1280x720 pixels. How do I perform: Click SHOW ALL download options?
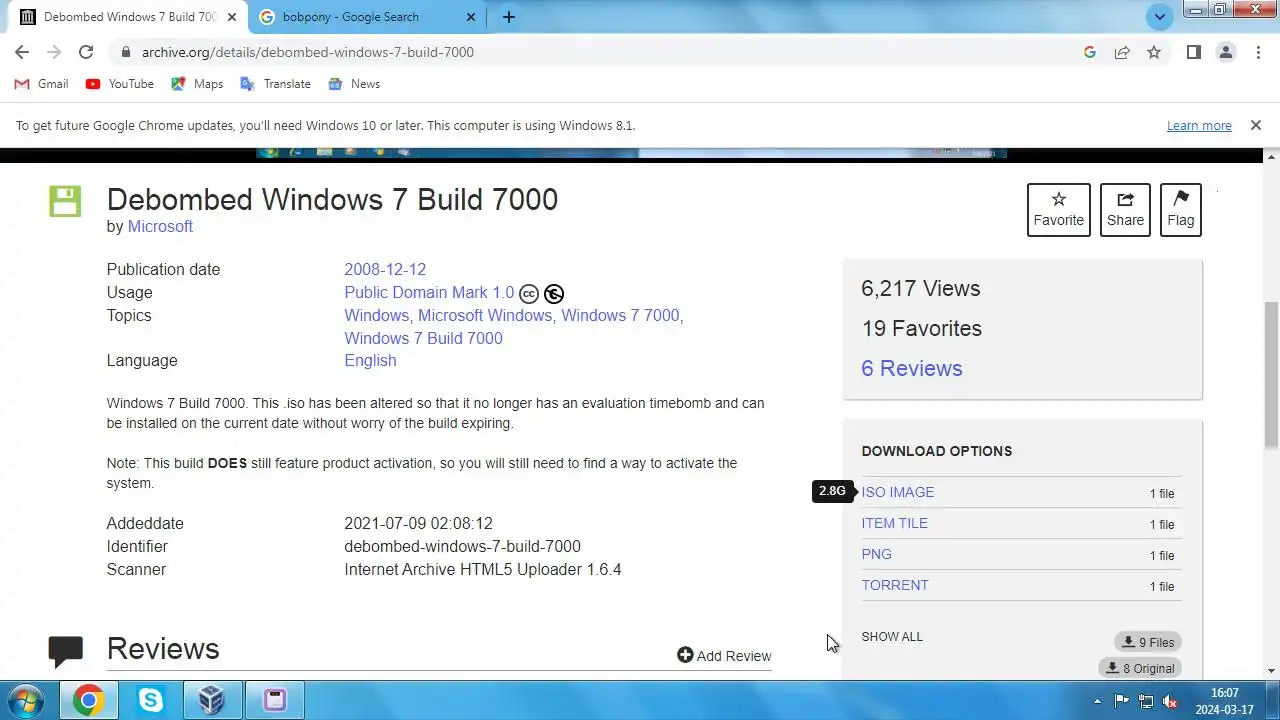[x=892, y=636]
